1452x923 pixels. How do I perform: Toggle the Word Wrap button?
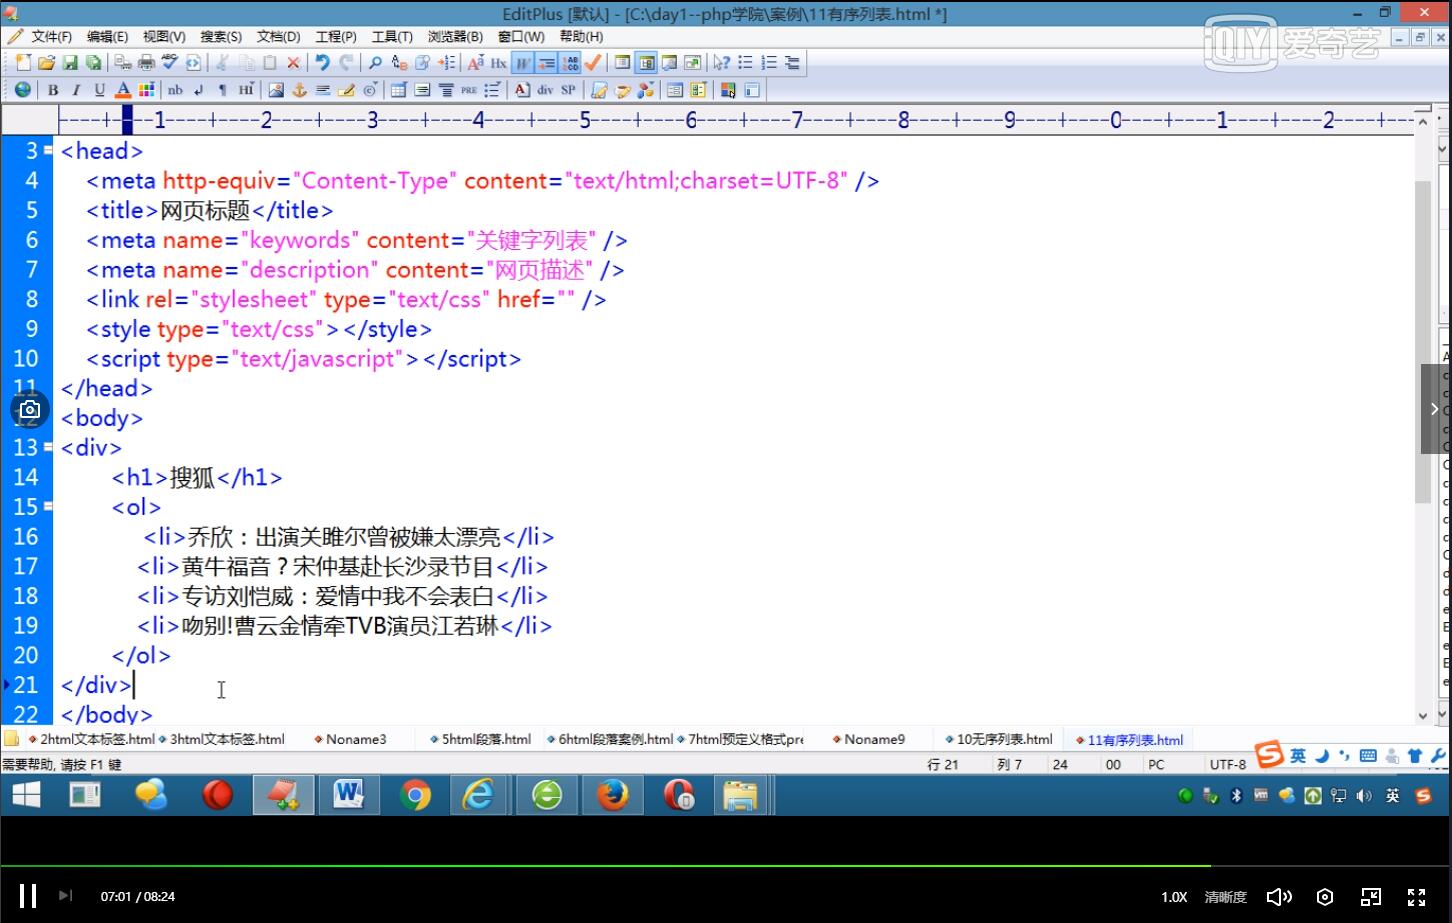coord(523,62)
